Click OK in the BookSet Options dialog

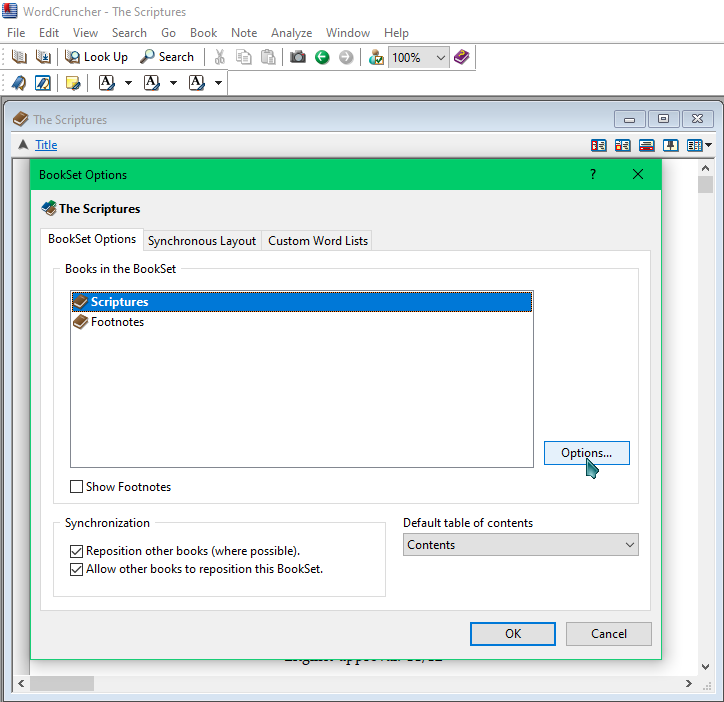[x=513, y=634]
